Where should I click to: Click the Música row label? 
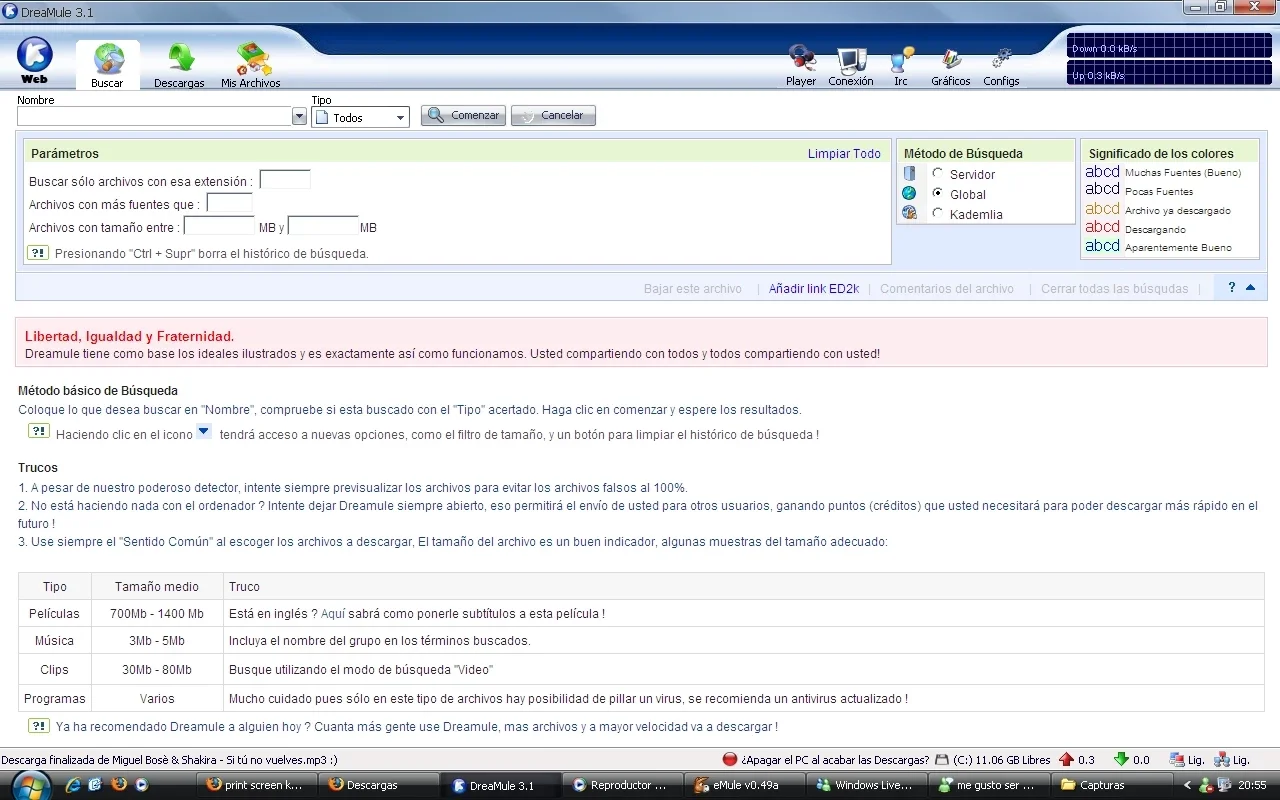(x=54, y=641)
